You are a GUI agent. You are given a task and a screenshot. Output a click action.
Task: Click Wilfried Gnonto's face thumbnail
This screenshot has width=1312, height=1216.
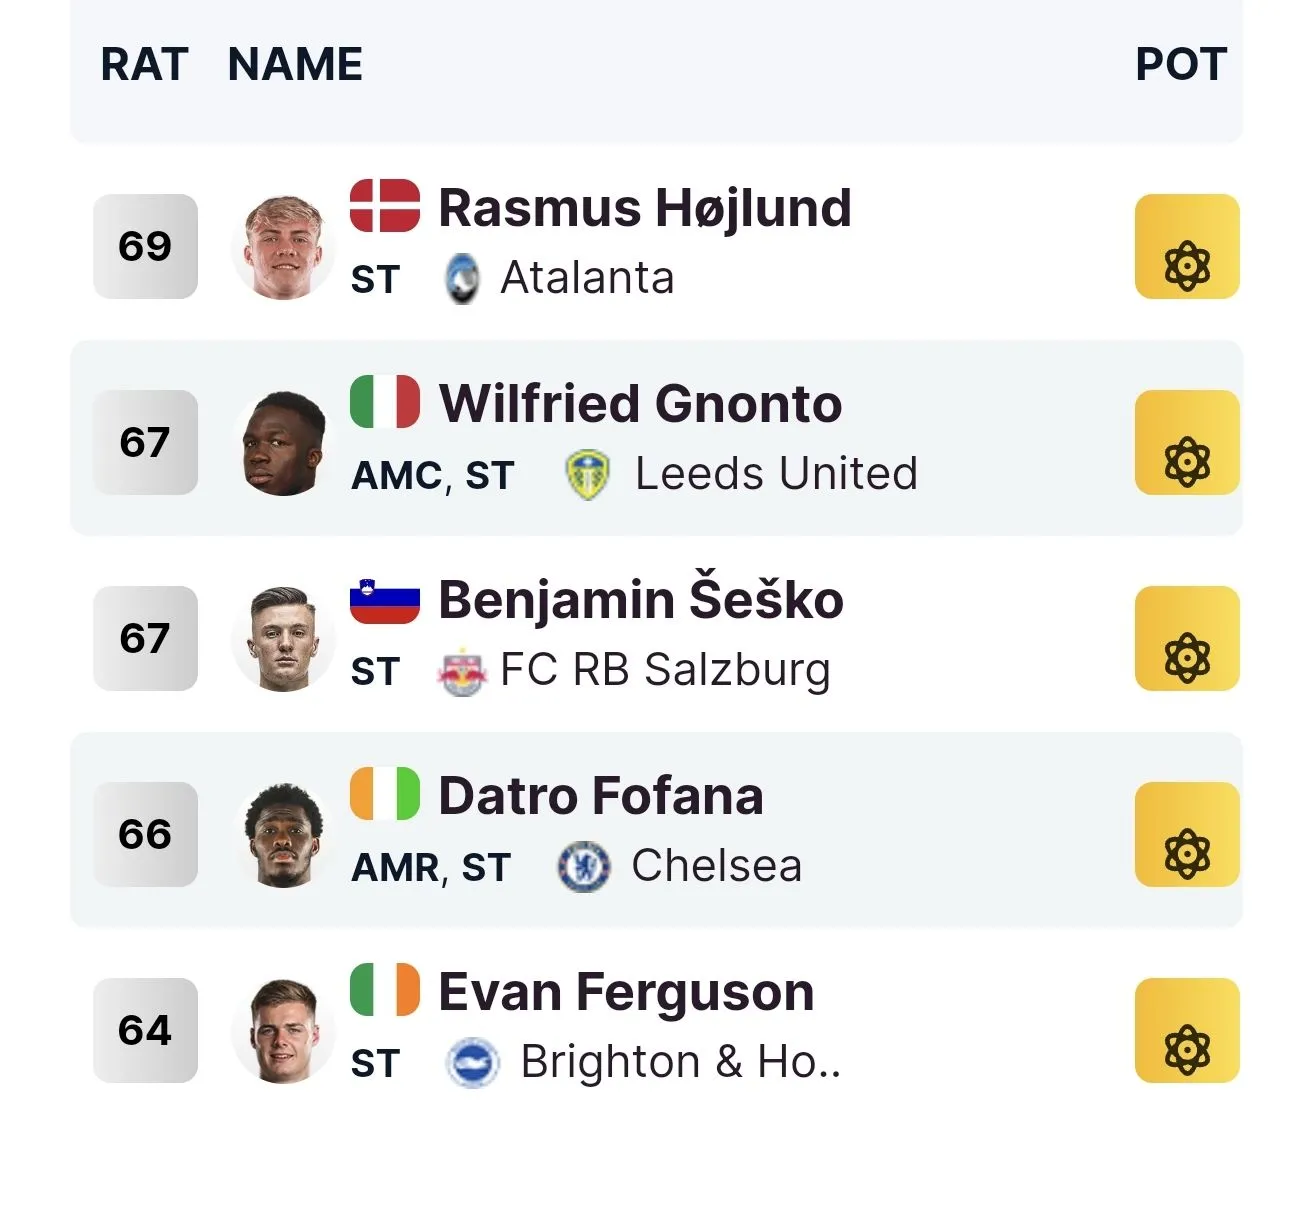(284, 443)
